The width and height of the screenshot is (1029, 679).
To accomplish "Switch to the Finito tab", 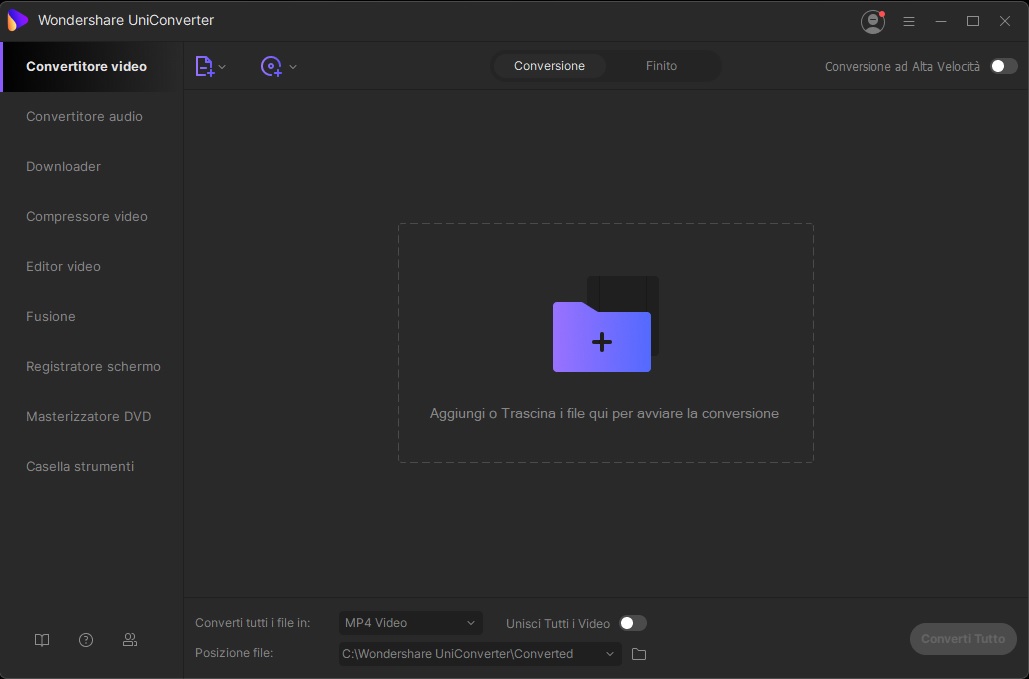I will (x=661, y=66).
